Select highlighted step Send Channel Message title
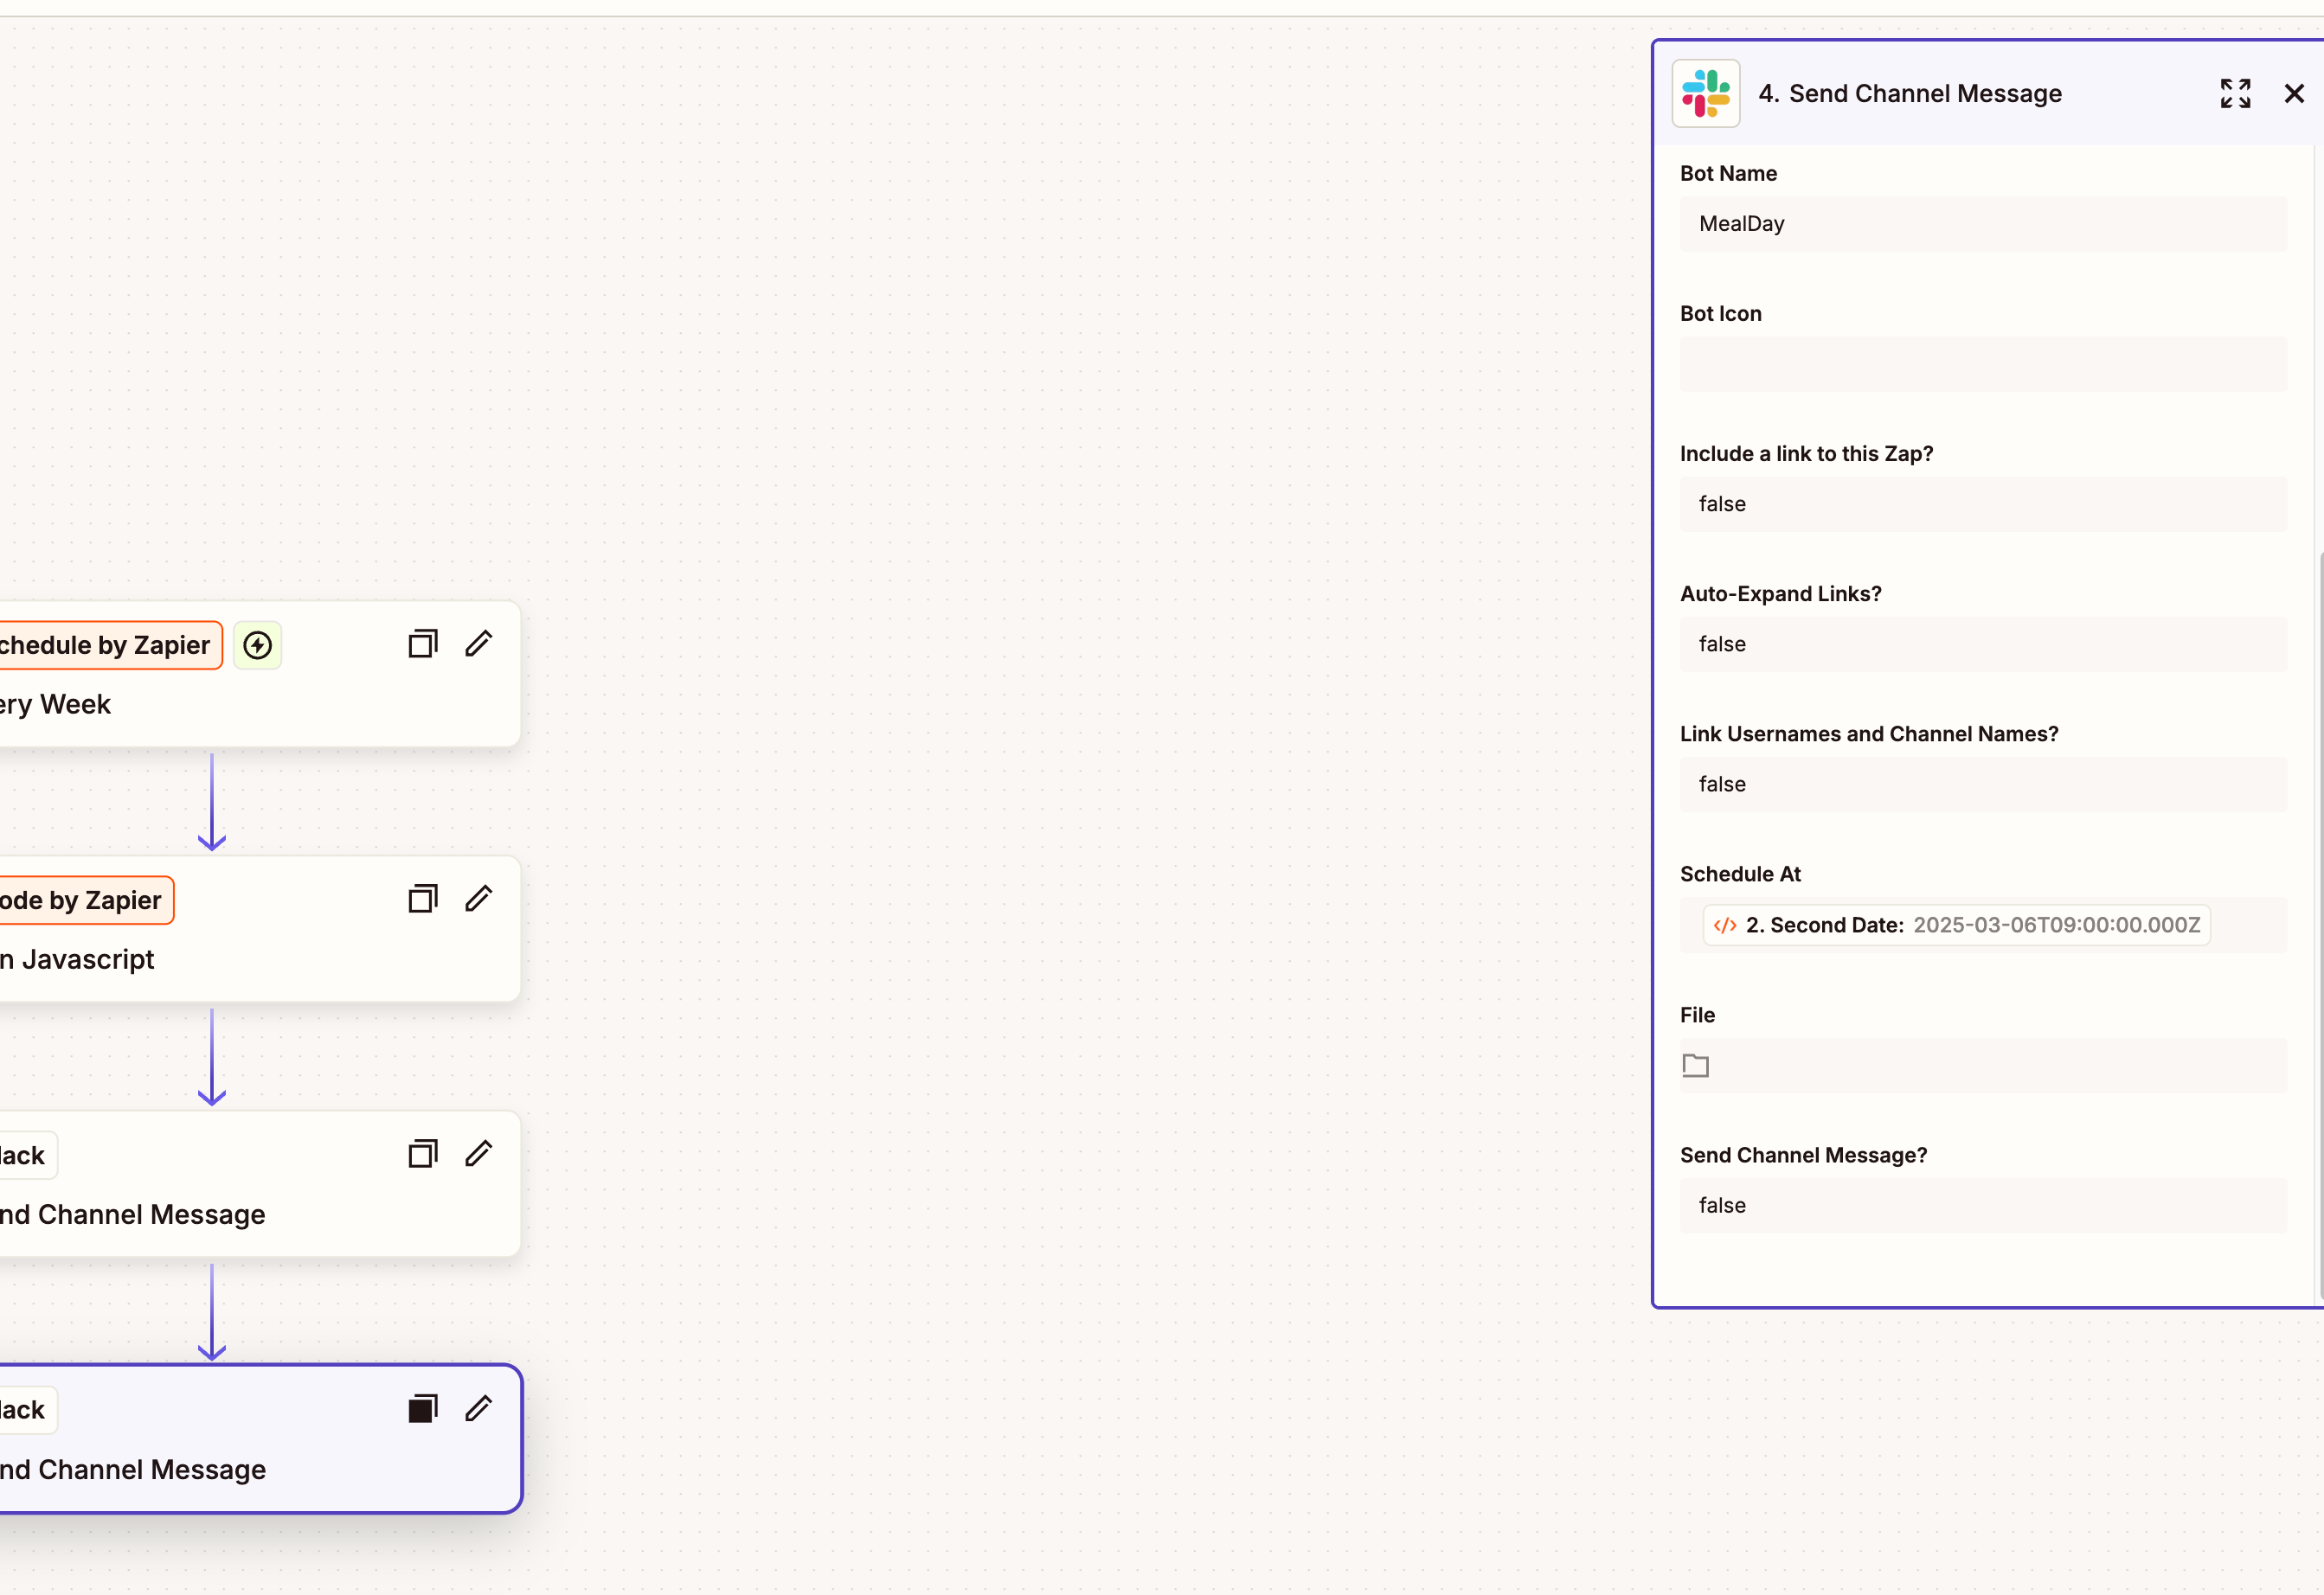Viewport: 2324px width, 1595px height. click(x=132, y=1469)
